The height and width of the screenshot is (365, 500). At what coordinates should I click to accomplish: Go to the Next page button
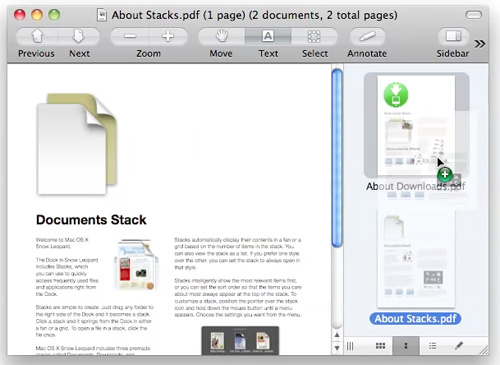pos(79,36)
